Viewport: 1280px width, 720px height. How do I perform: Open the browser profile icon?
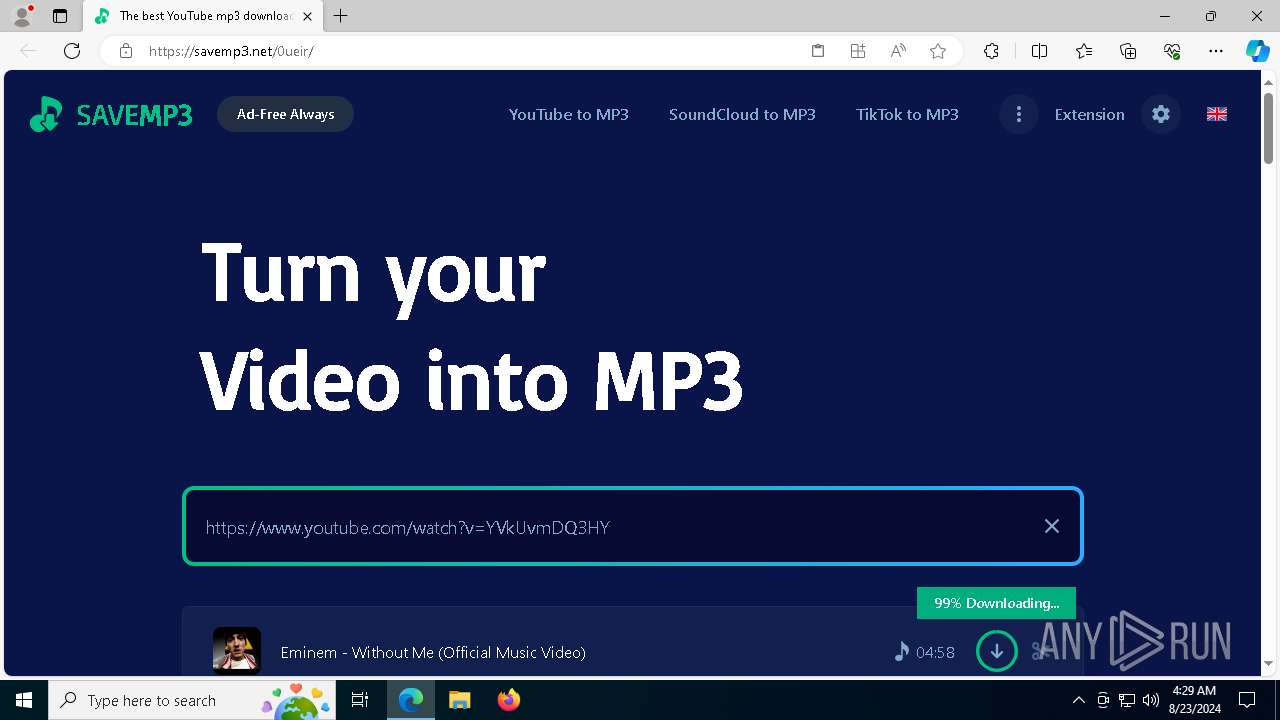(x=21, y=16)
